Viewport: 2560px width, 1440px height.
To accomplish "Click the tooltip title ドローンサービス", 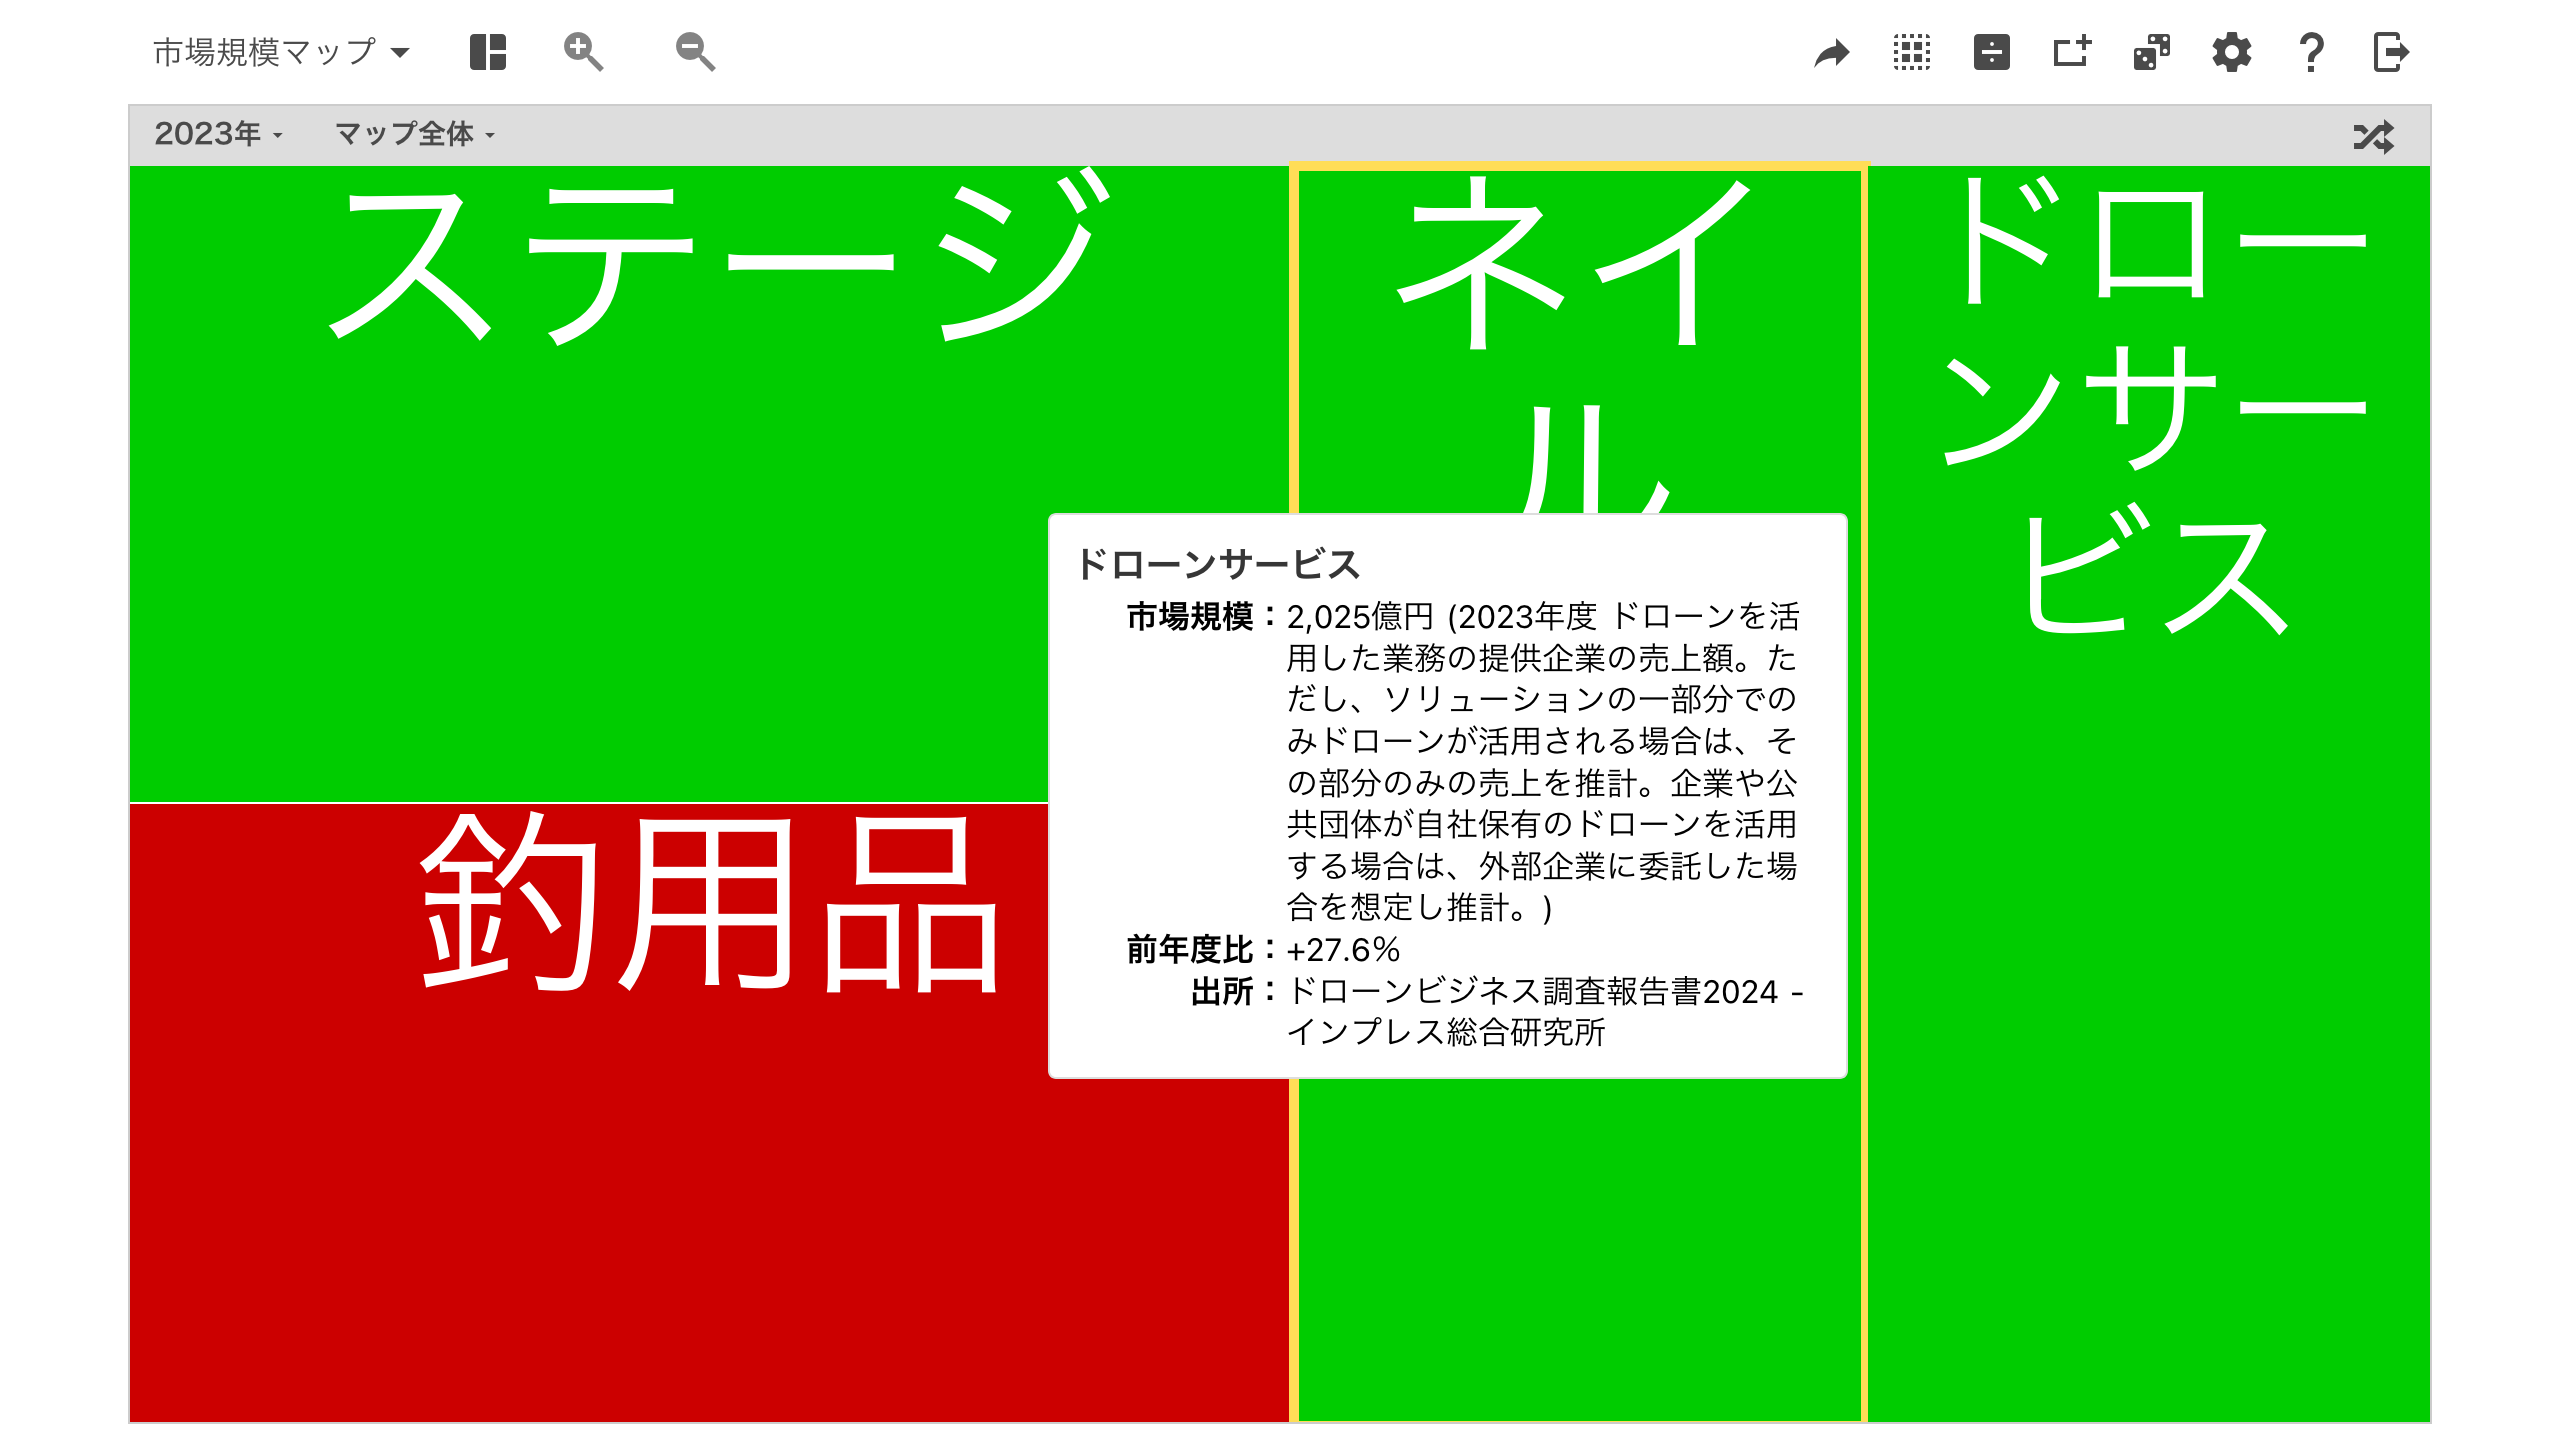I will pyautogui.click(x=1218, y=564).
